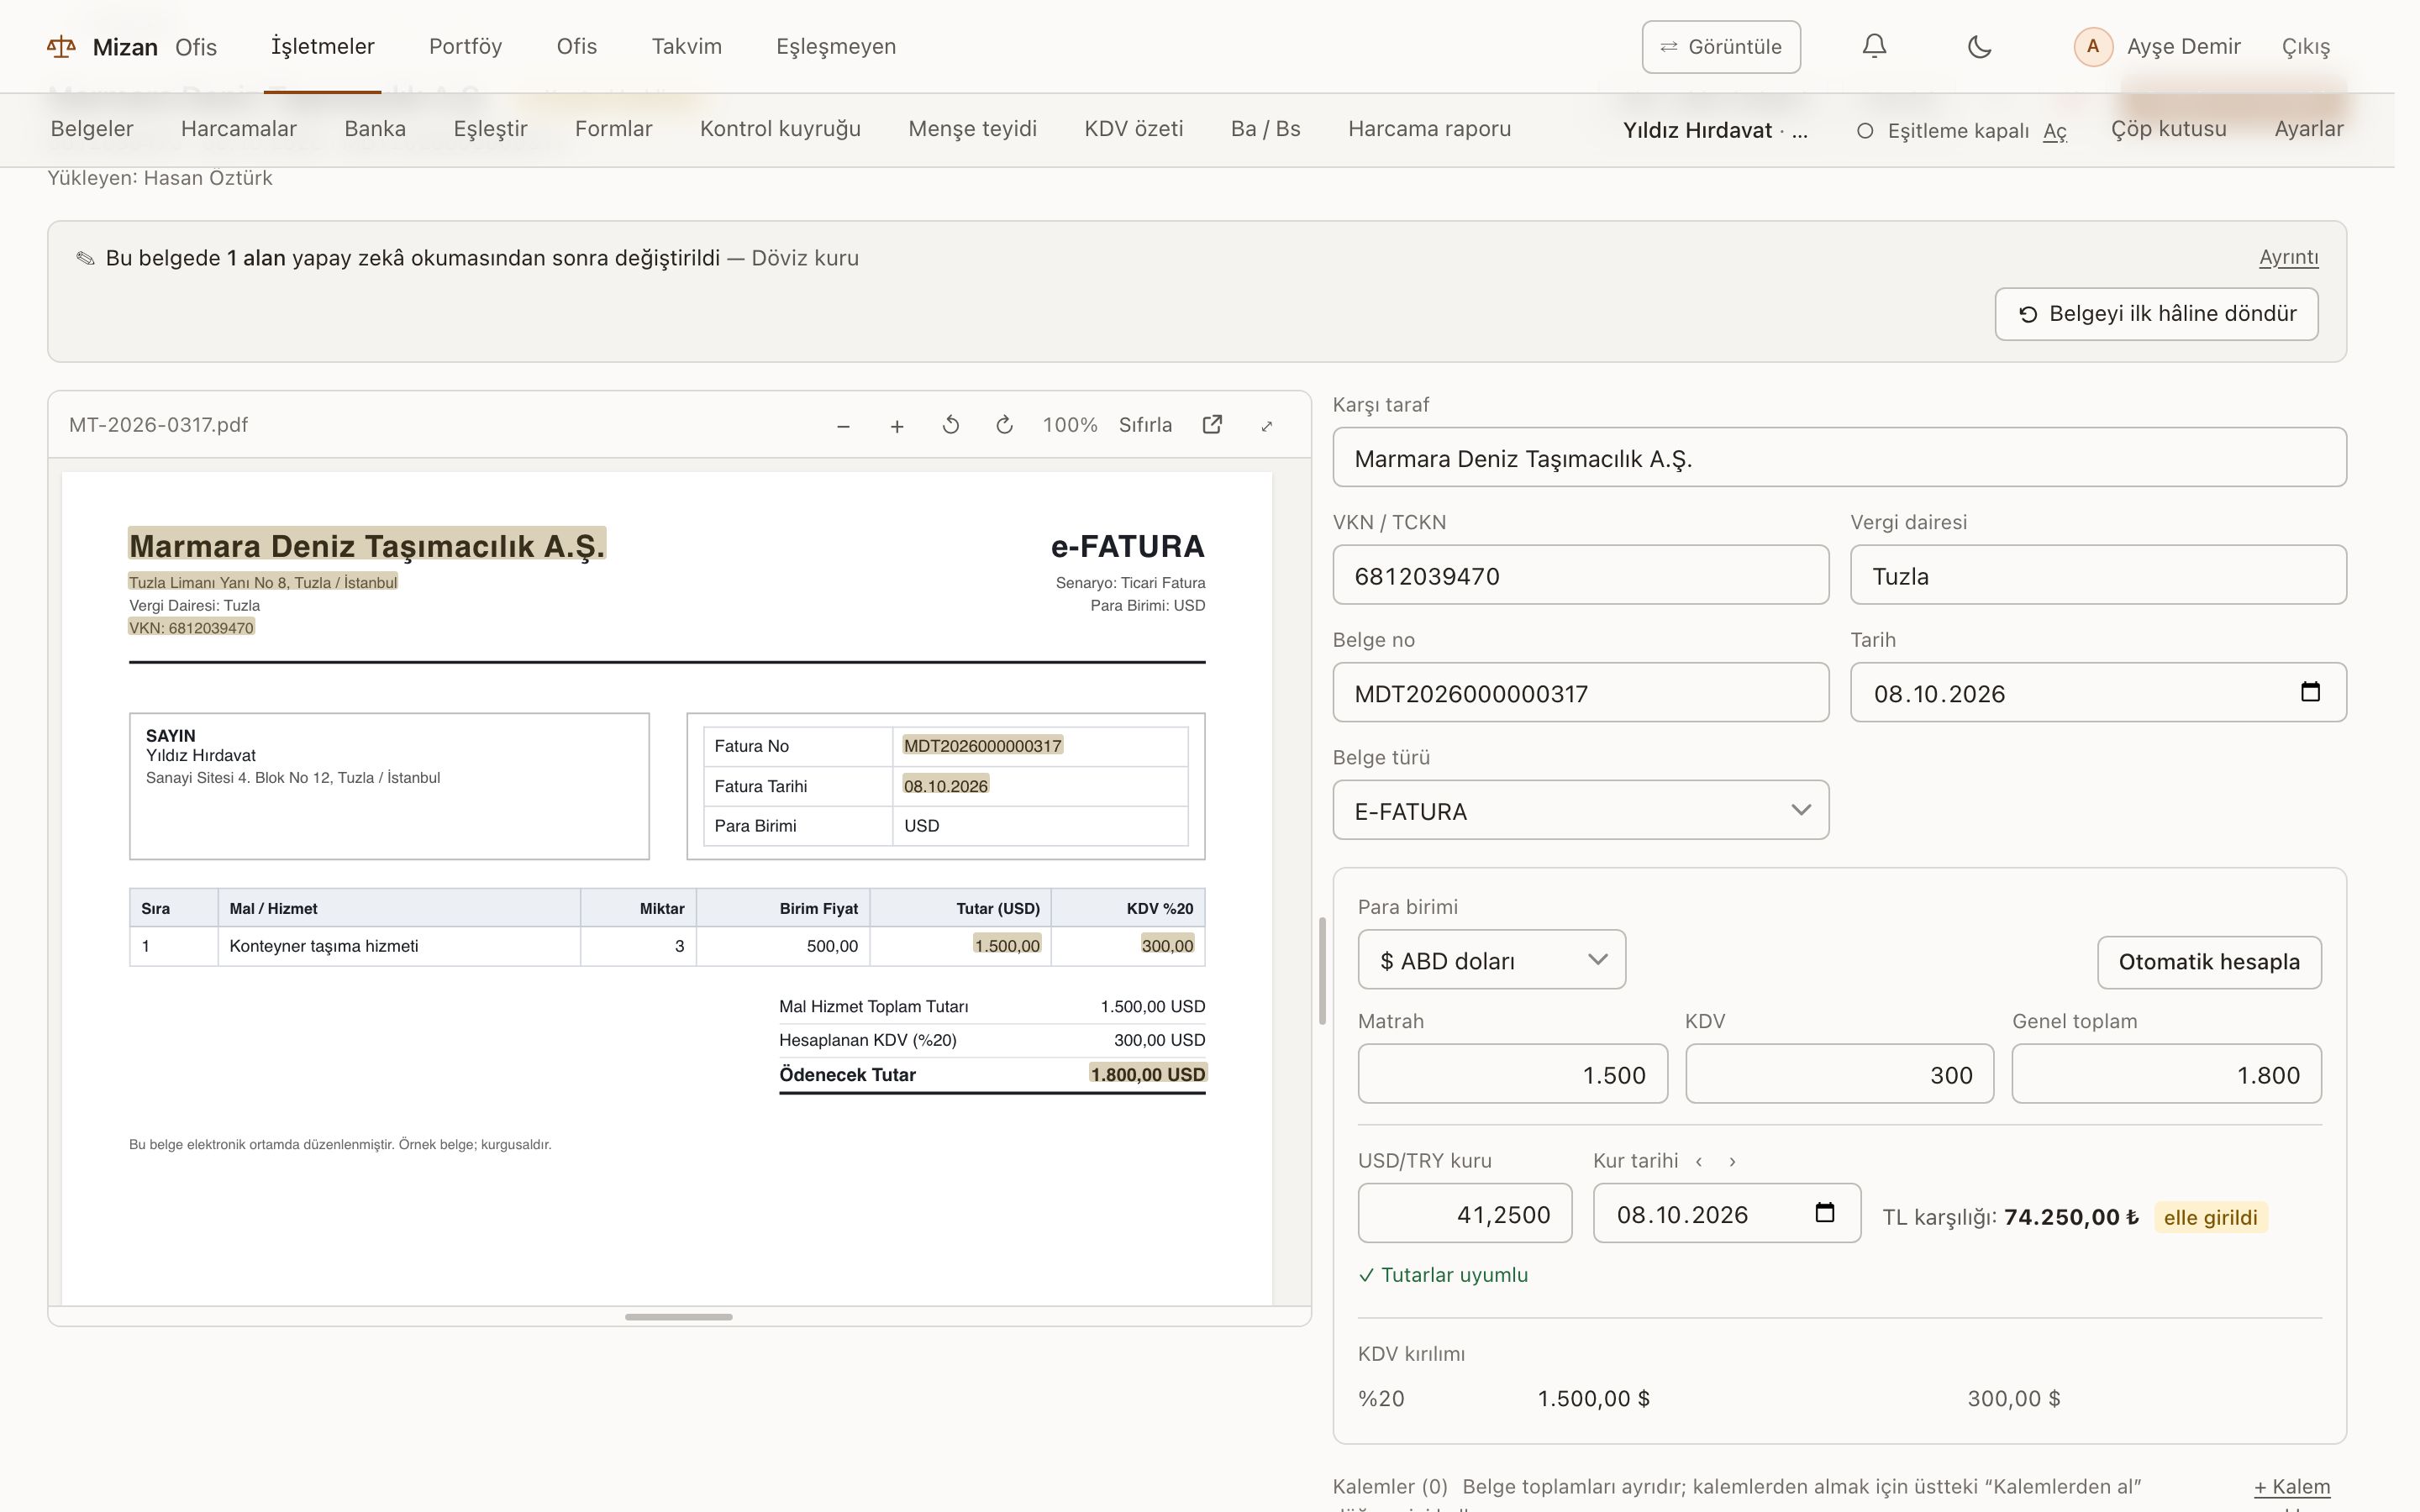This screenshot has height=1512, width=2420.
Task: Zoom in the PDF viewer
Action: point(897,426)
